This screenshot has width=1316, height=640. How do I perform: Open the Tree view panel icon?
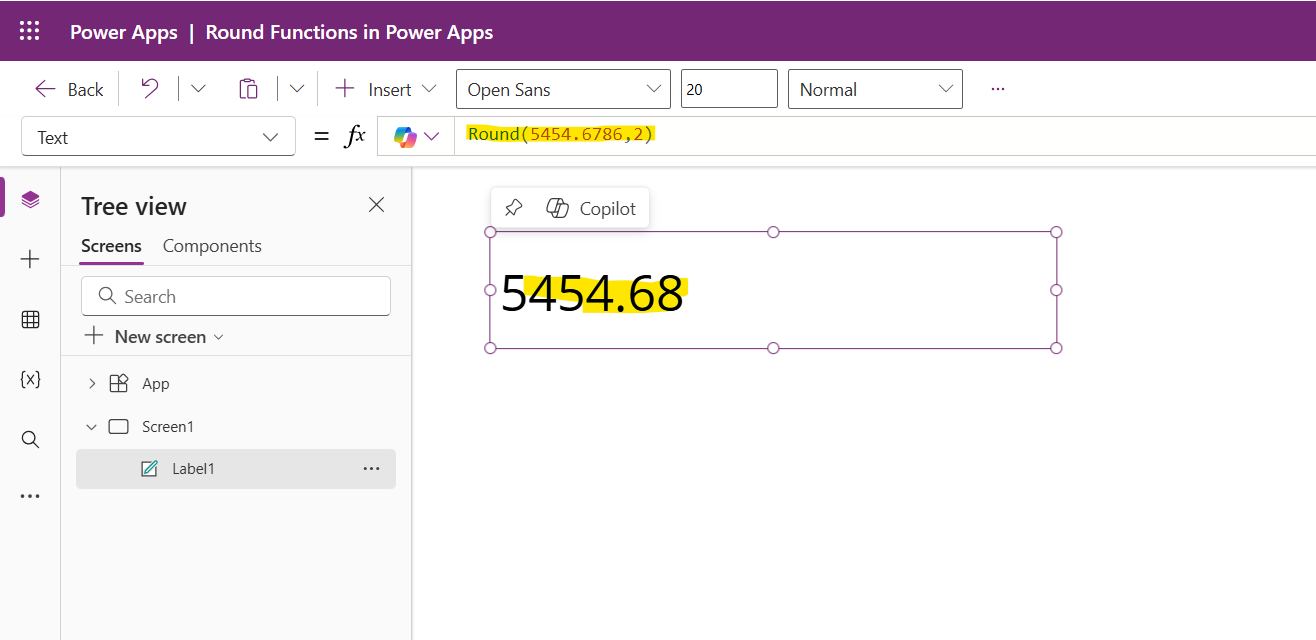click(x=30, y=197)
